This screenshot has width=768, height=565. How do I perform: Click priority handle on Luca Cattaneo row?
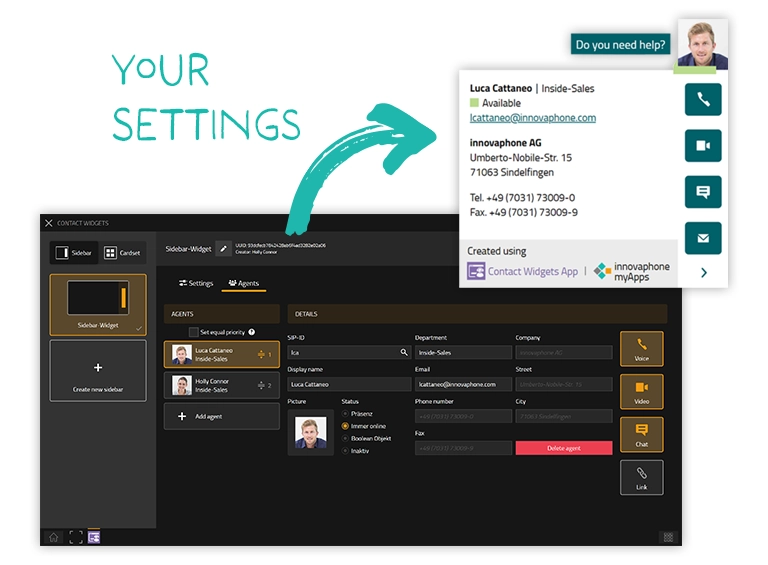[x=261, y=354]
